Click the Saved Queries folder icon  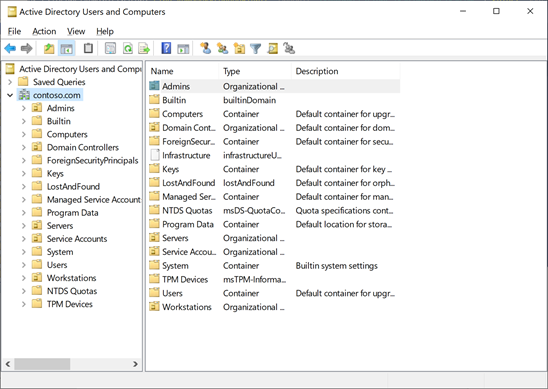click(x=23, y=81)
